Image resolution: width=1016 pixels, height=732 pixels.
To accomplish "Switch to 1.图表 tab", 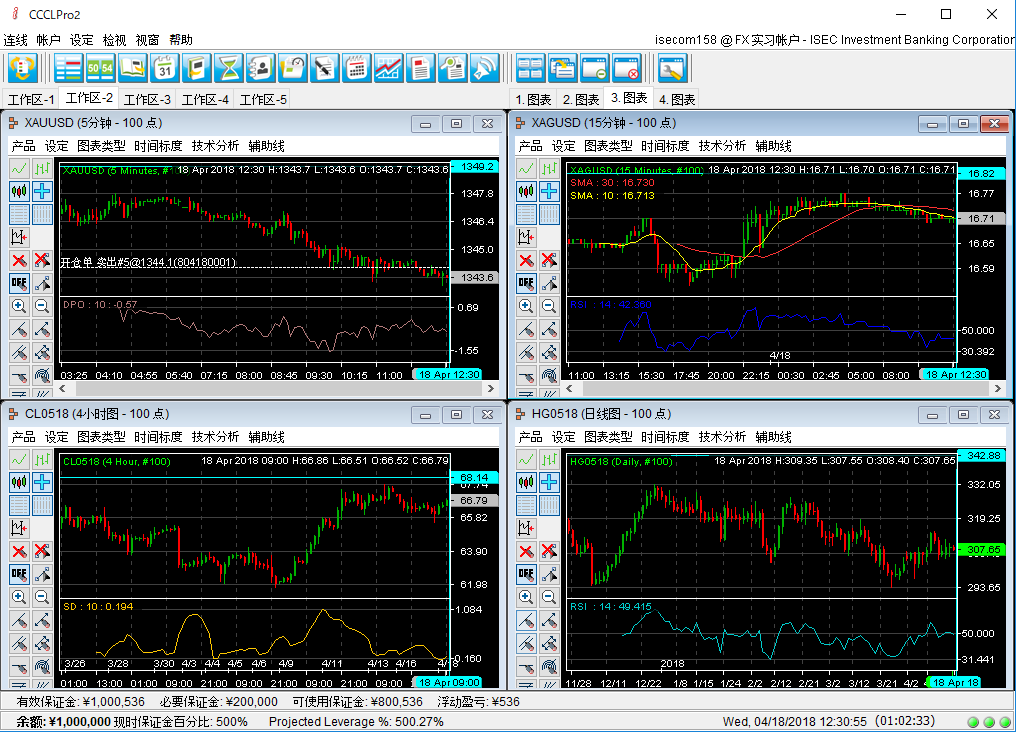I will click(533, 99).
